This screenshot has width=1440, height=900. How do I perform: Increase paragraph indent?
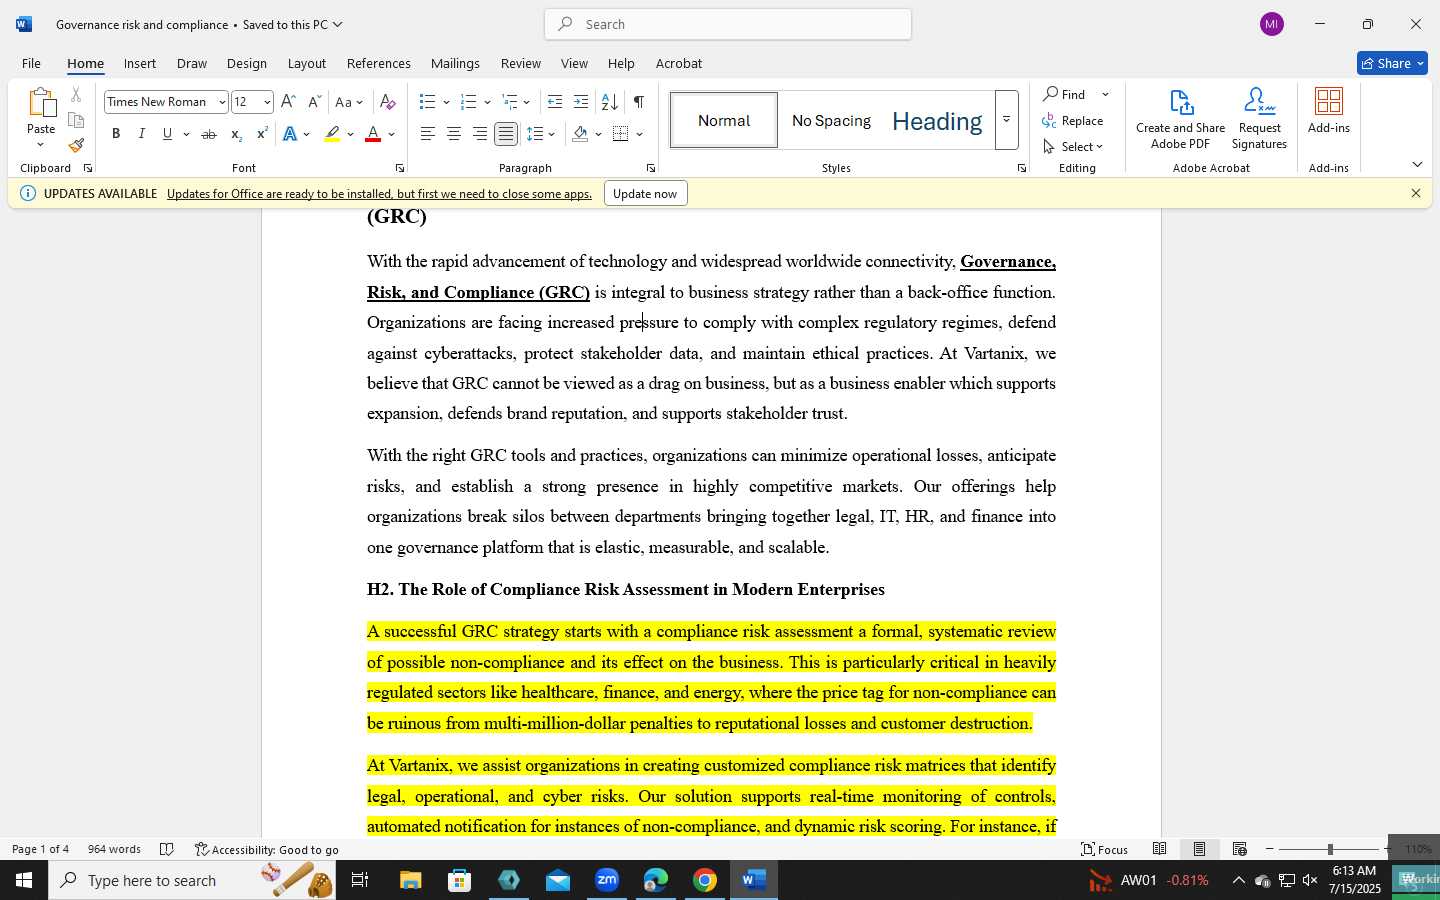coord(581,102)
